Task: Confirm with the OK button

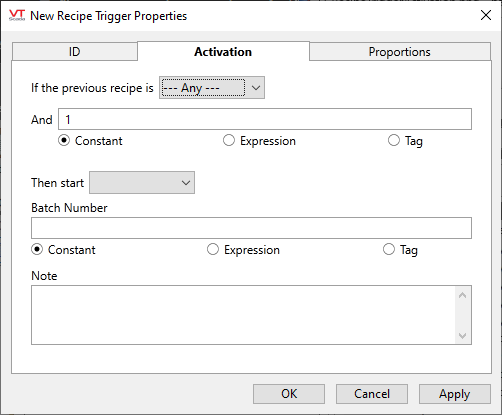Action: pos(289,394)
